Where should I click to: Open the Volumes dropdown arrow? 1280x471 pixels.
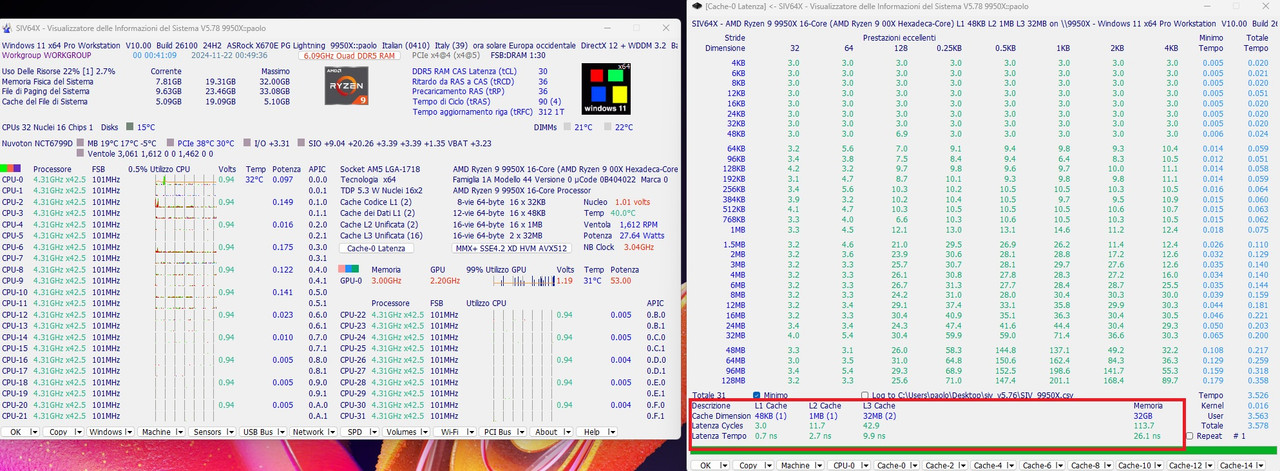click(425, 432)
